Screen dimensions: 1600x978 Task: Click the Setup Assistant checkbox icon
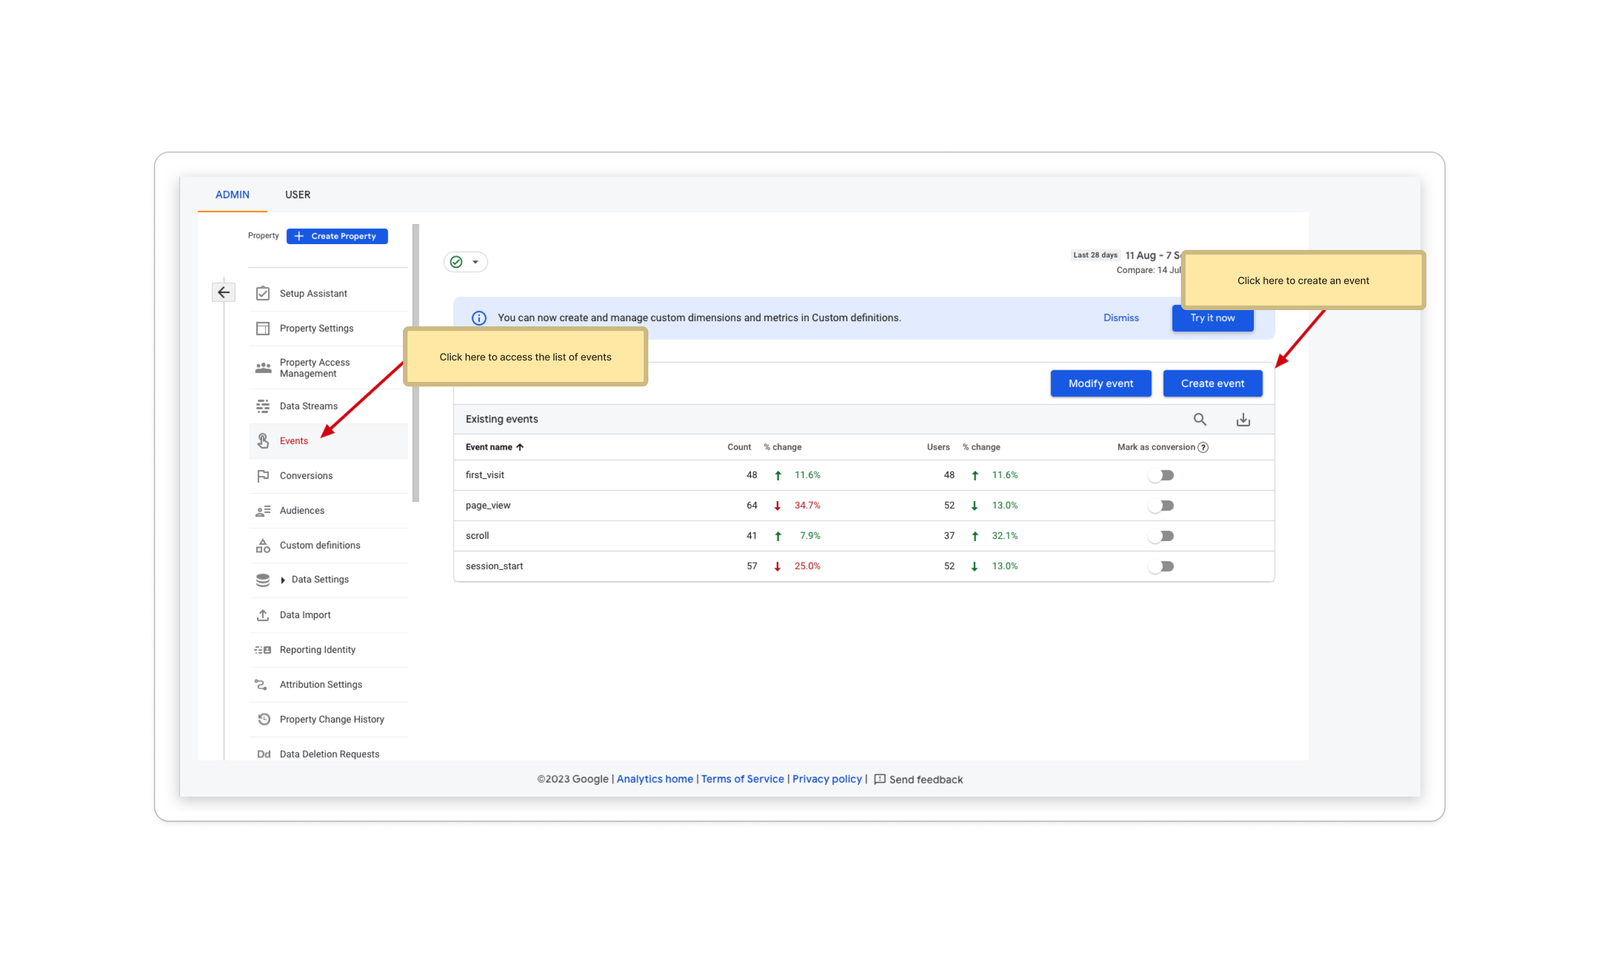pos(263,293)
